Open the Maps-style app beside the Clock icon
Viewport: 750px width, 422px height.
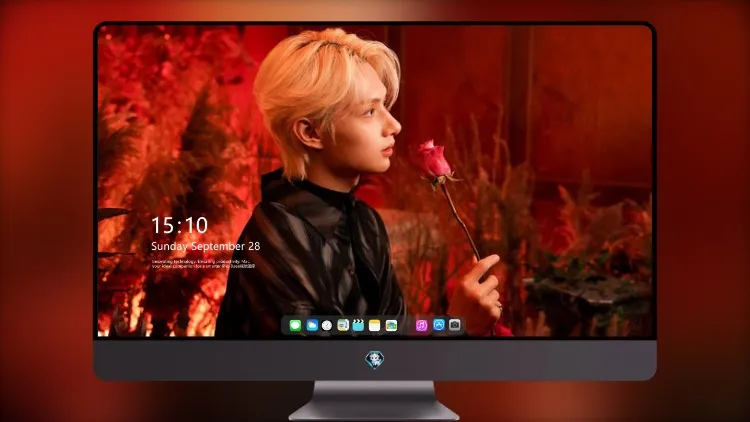[342, 325]
